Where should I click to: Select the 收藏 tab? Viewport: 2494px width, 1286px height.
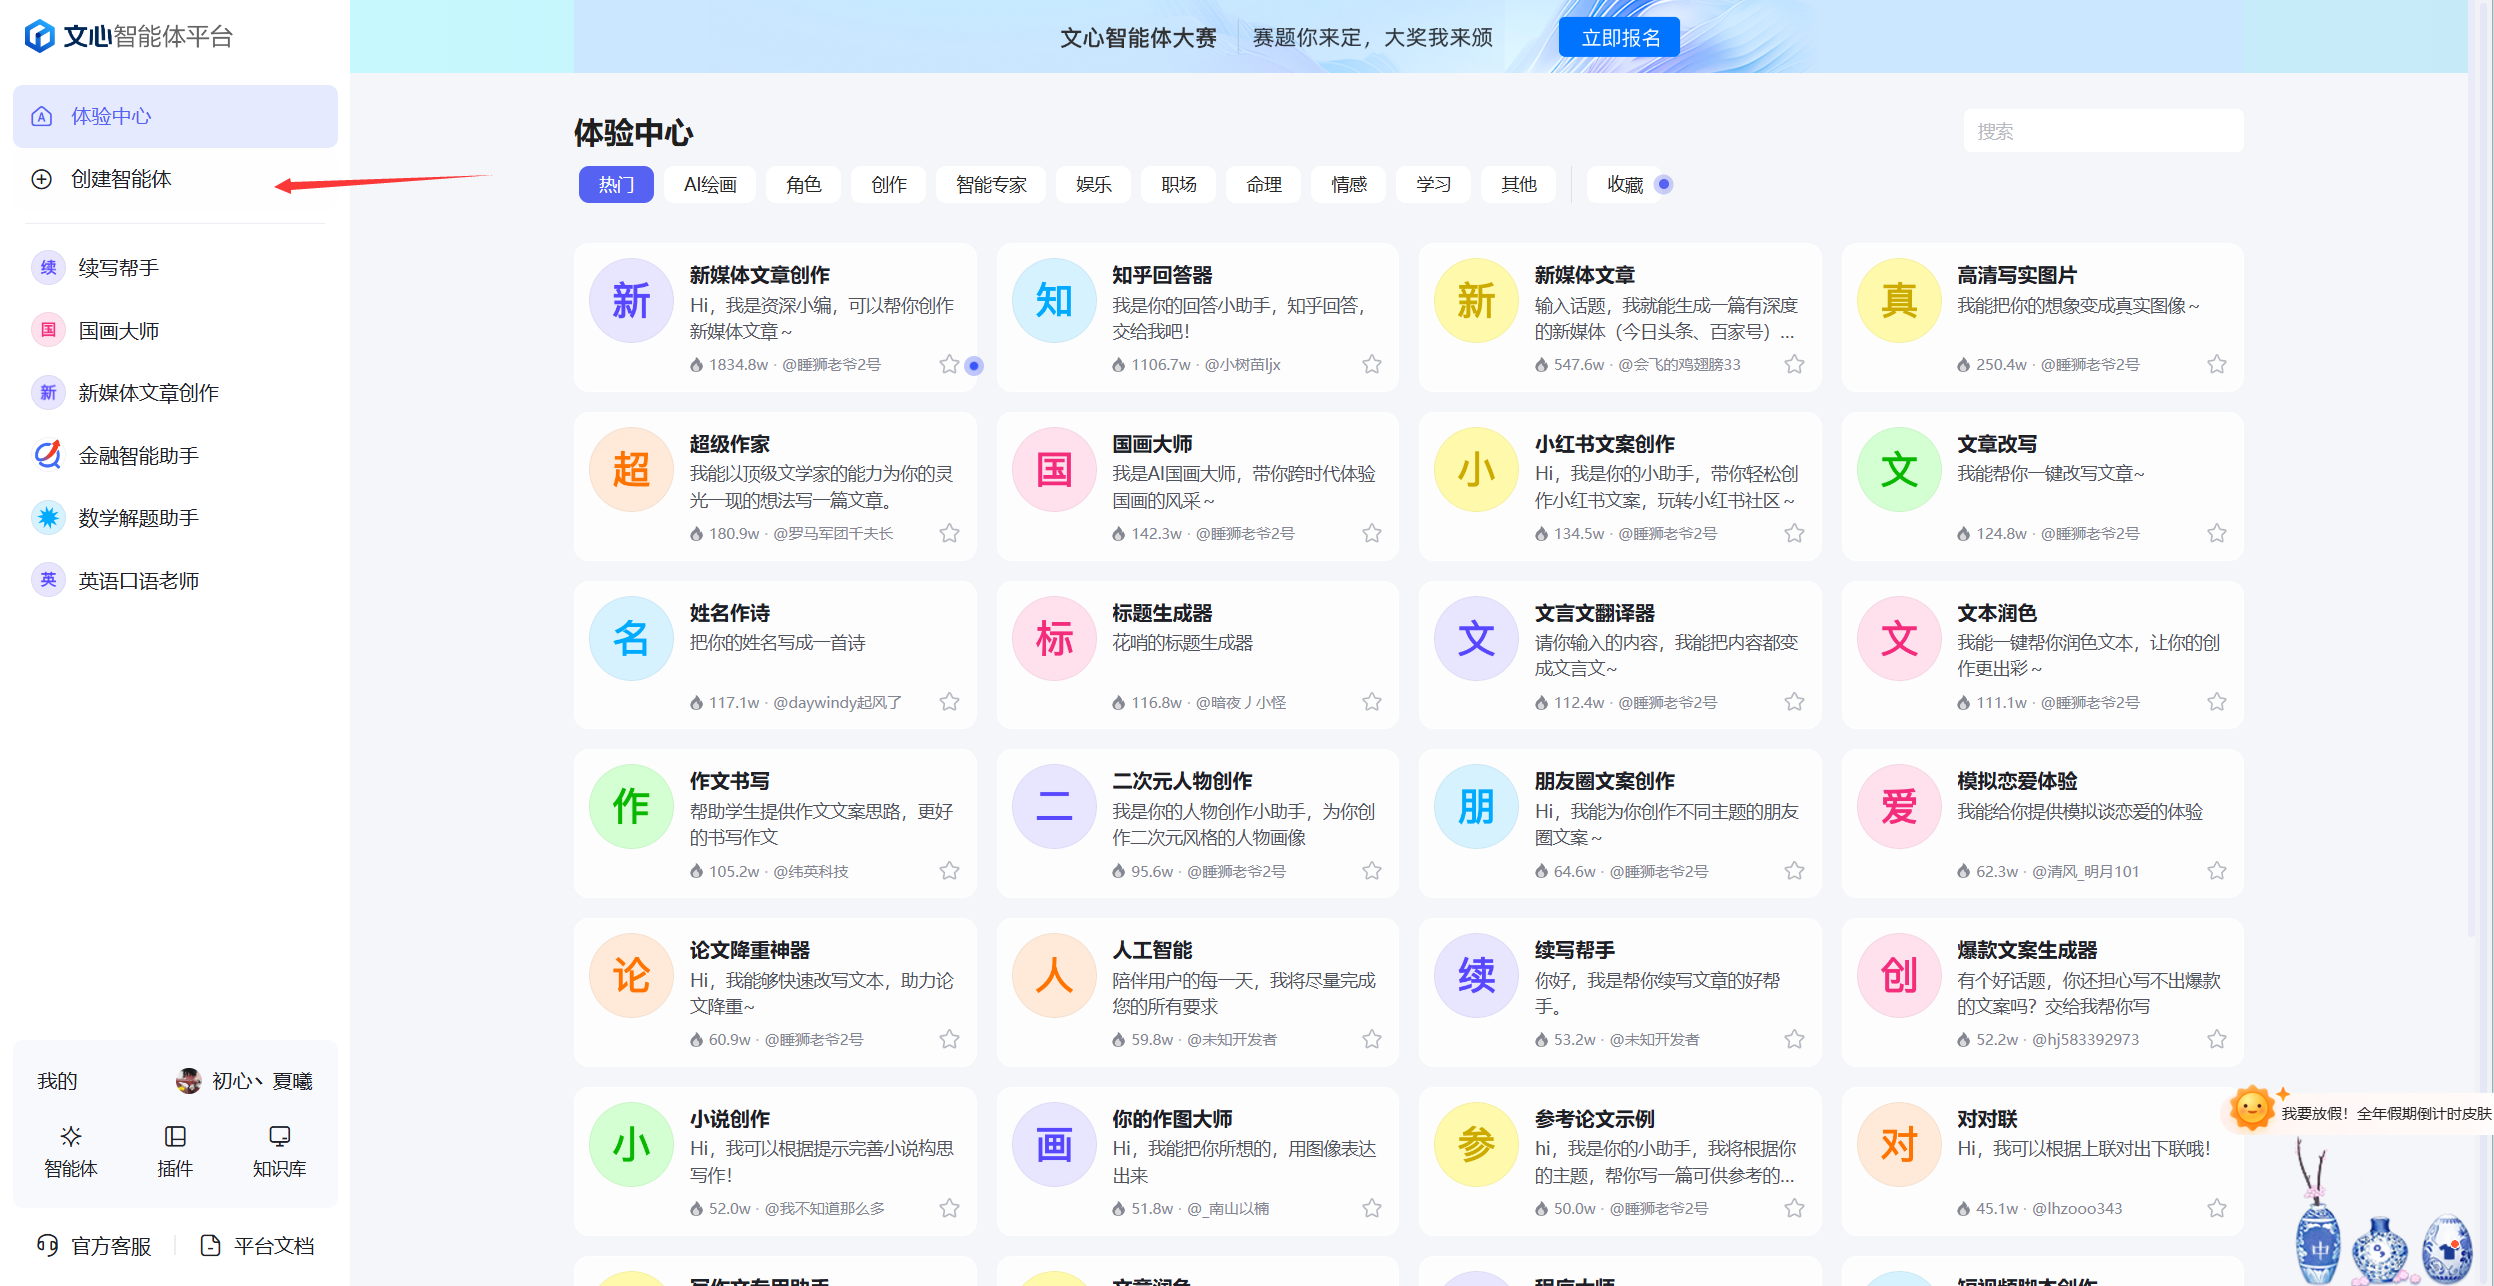(x=1625, y=185)
